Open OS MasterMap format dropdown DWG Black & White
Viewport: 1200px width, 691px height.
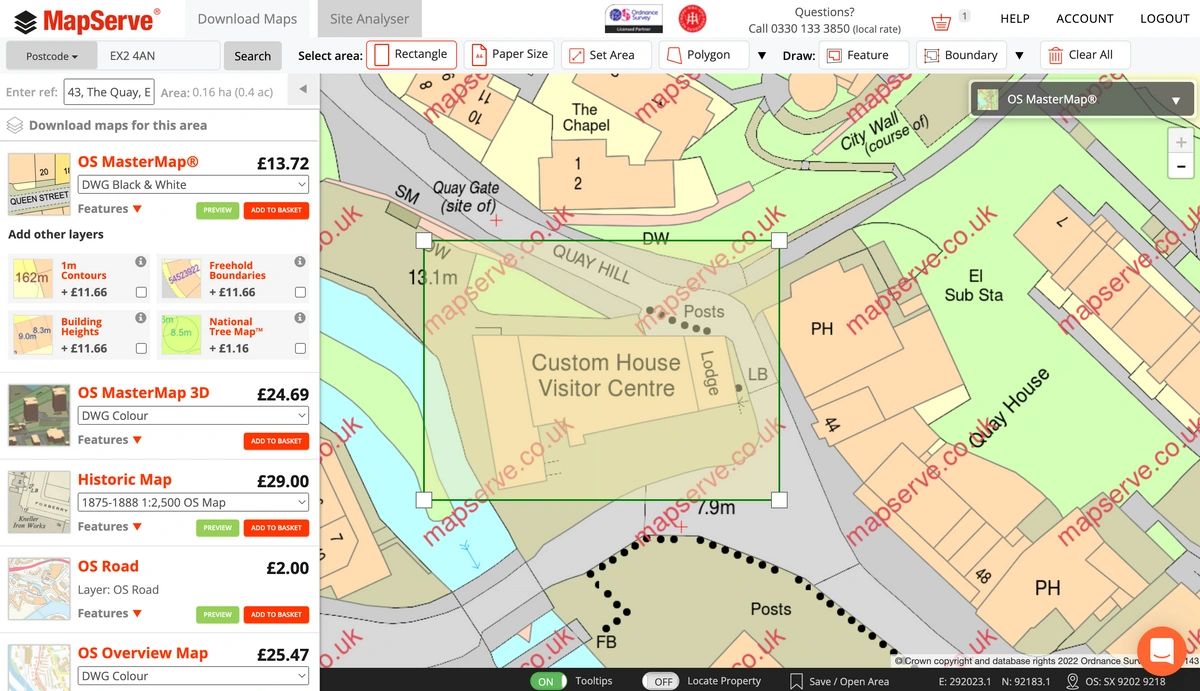pos(193,185)
